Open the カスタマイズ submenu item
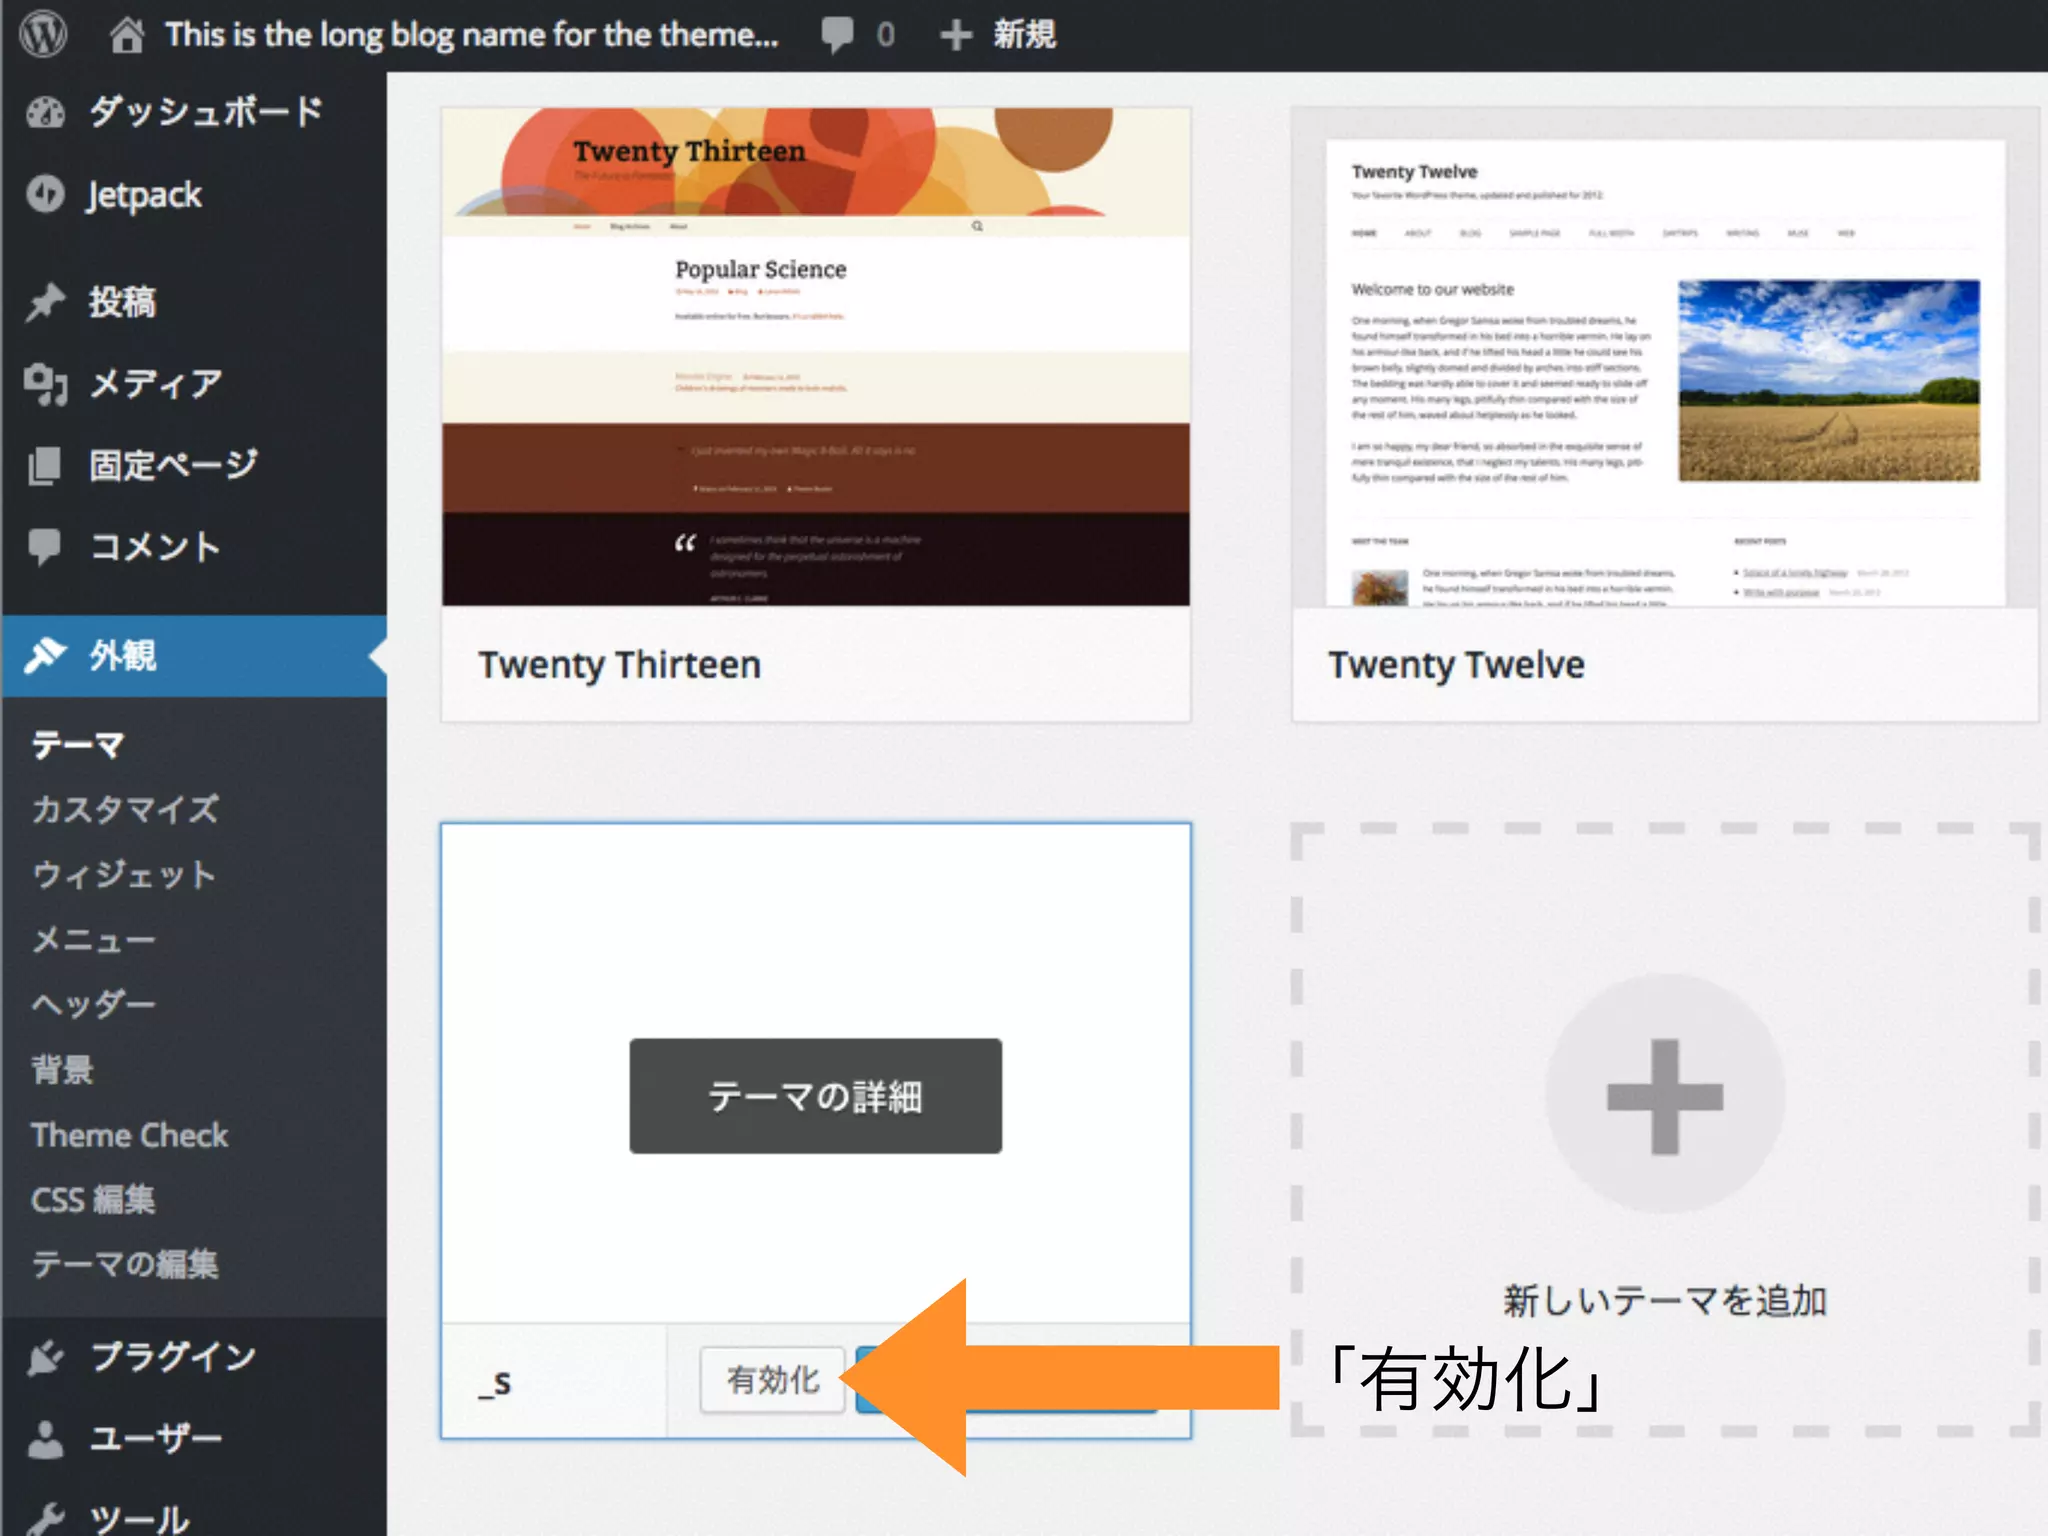This screenshot has width=2048, height=1536. [x=125, y=809]
